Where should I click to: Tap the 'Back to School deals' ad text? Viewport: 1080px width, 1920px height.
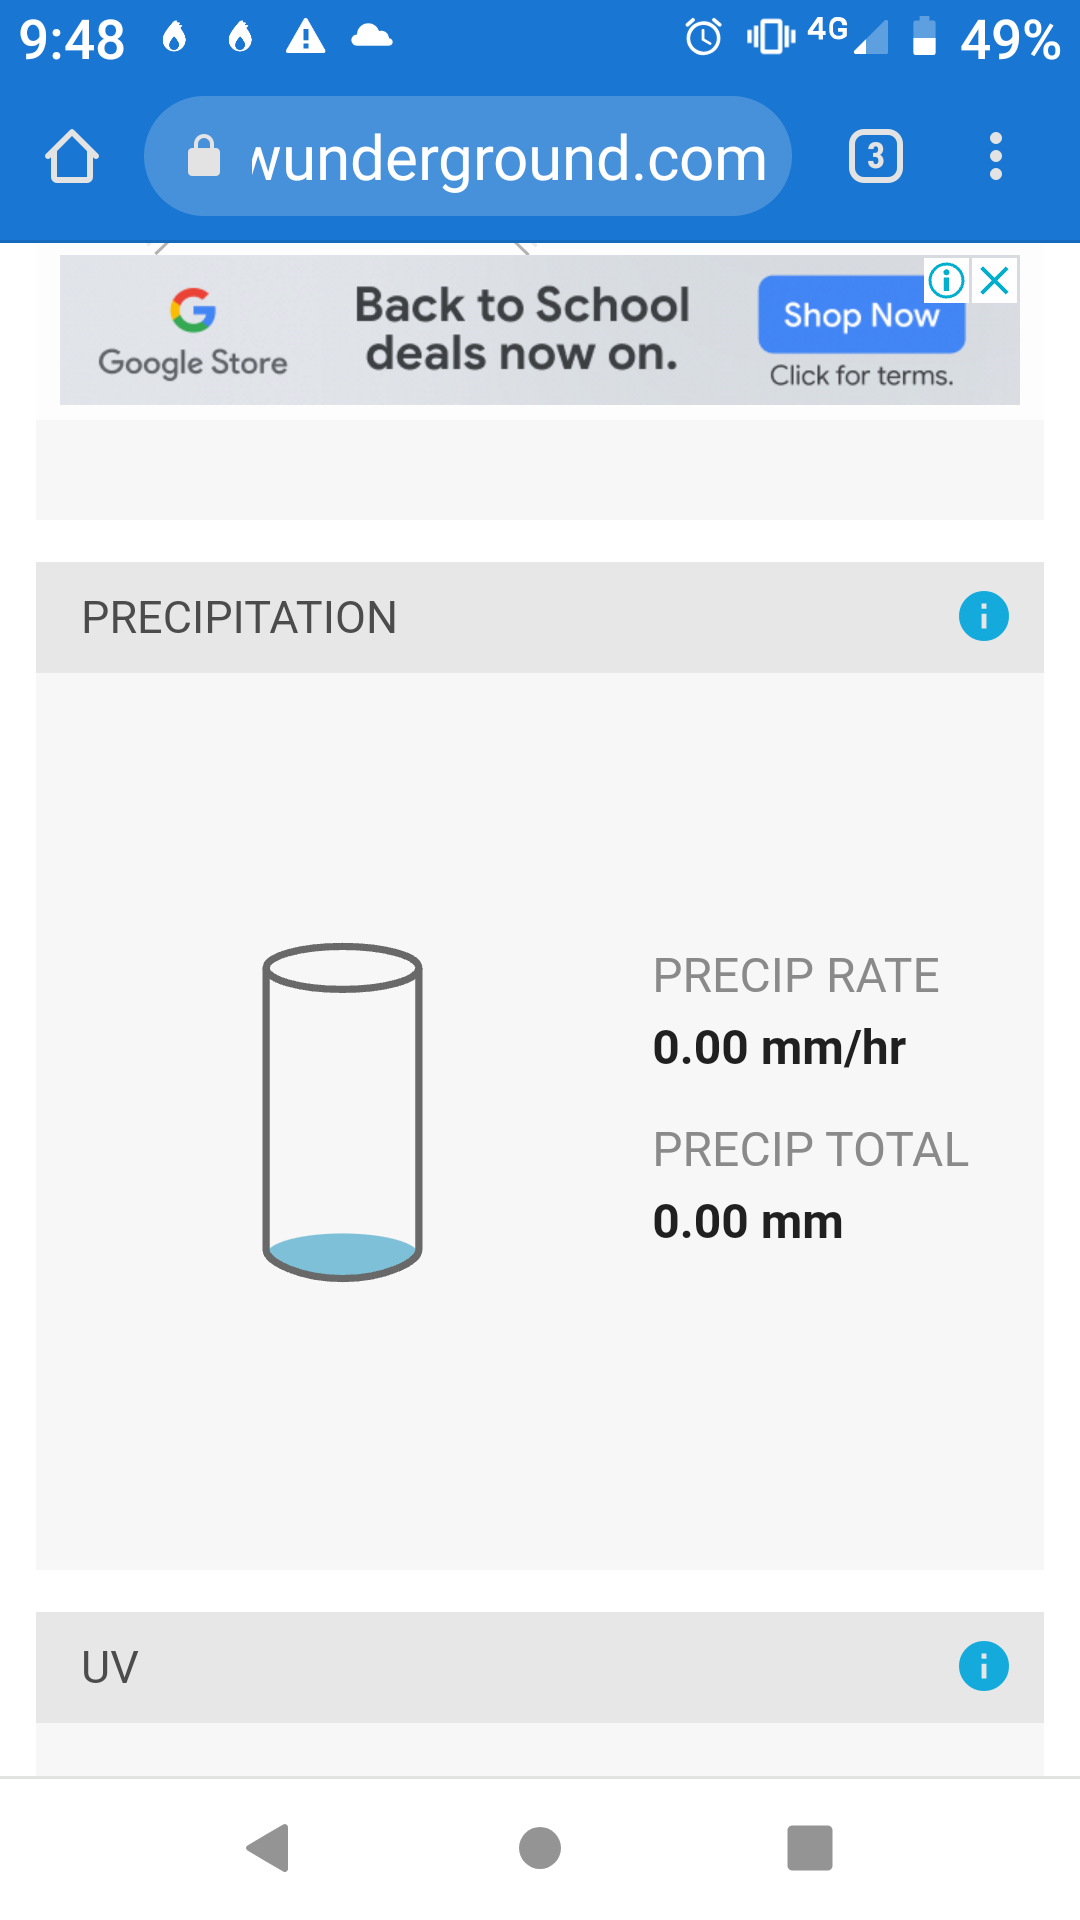522,329
